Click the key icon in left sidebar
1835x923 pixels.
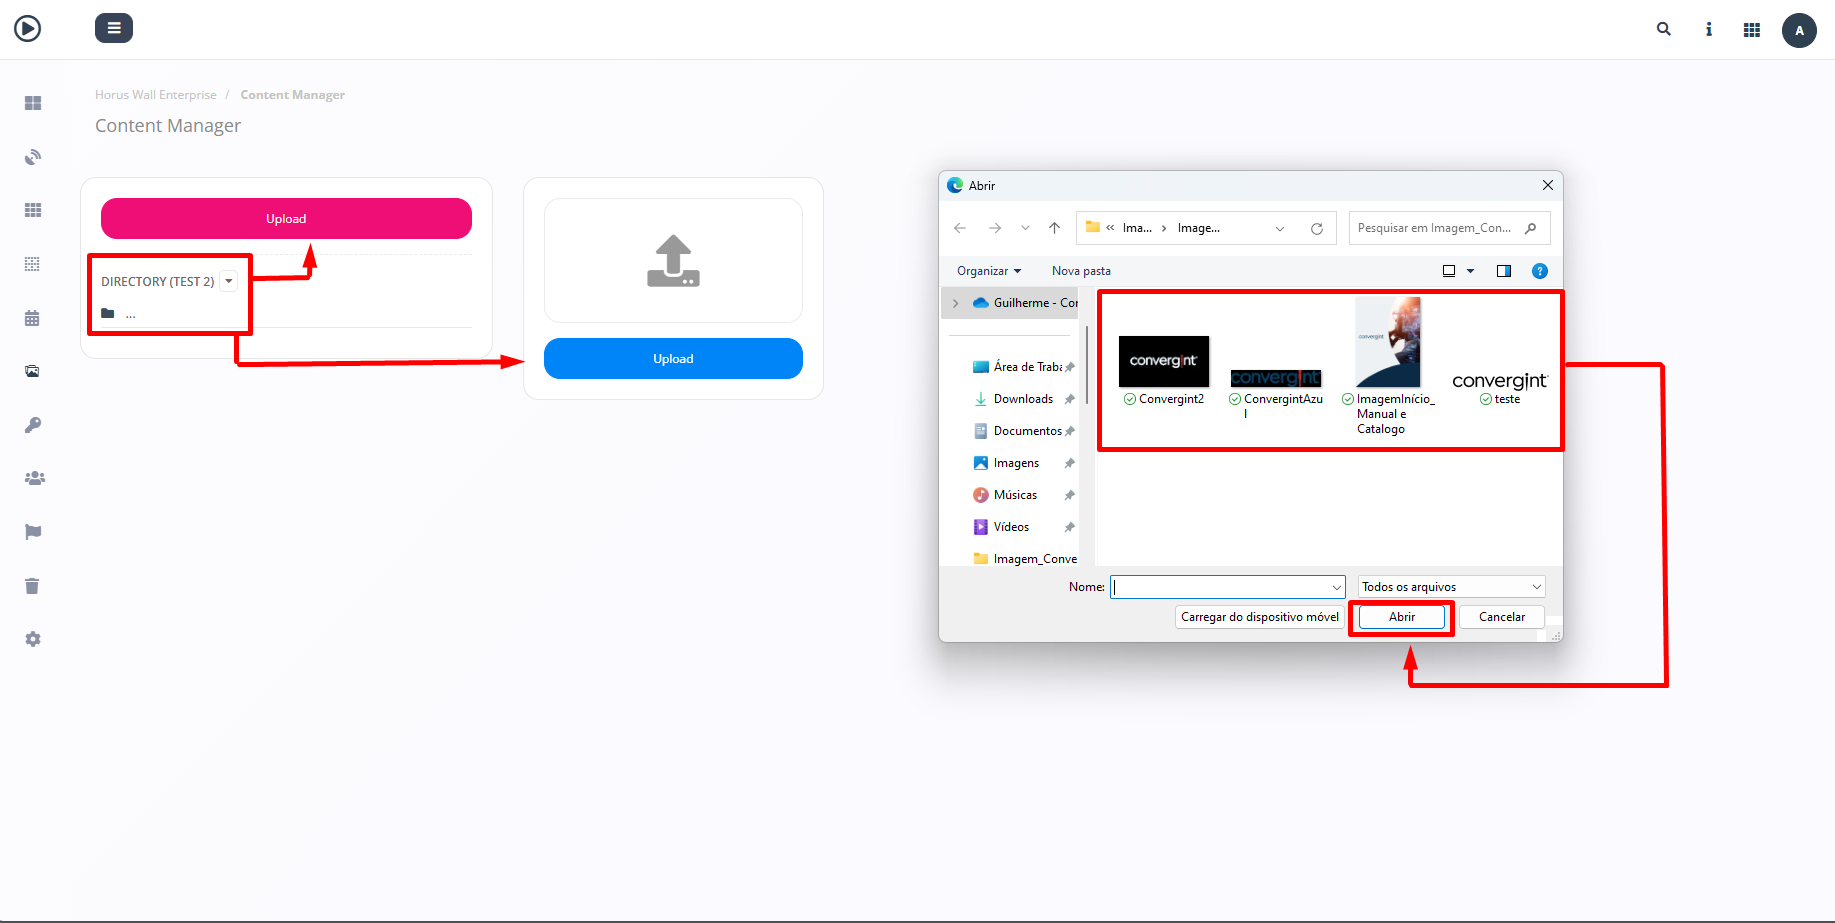tap(33, 425)
